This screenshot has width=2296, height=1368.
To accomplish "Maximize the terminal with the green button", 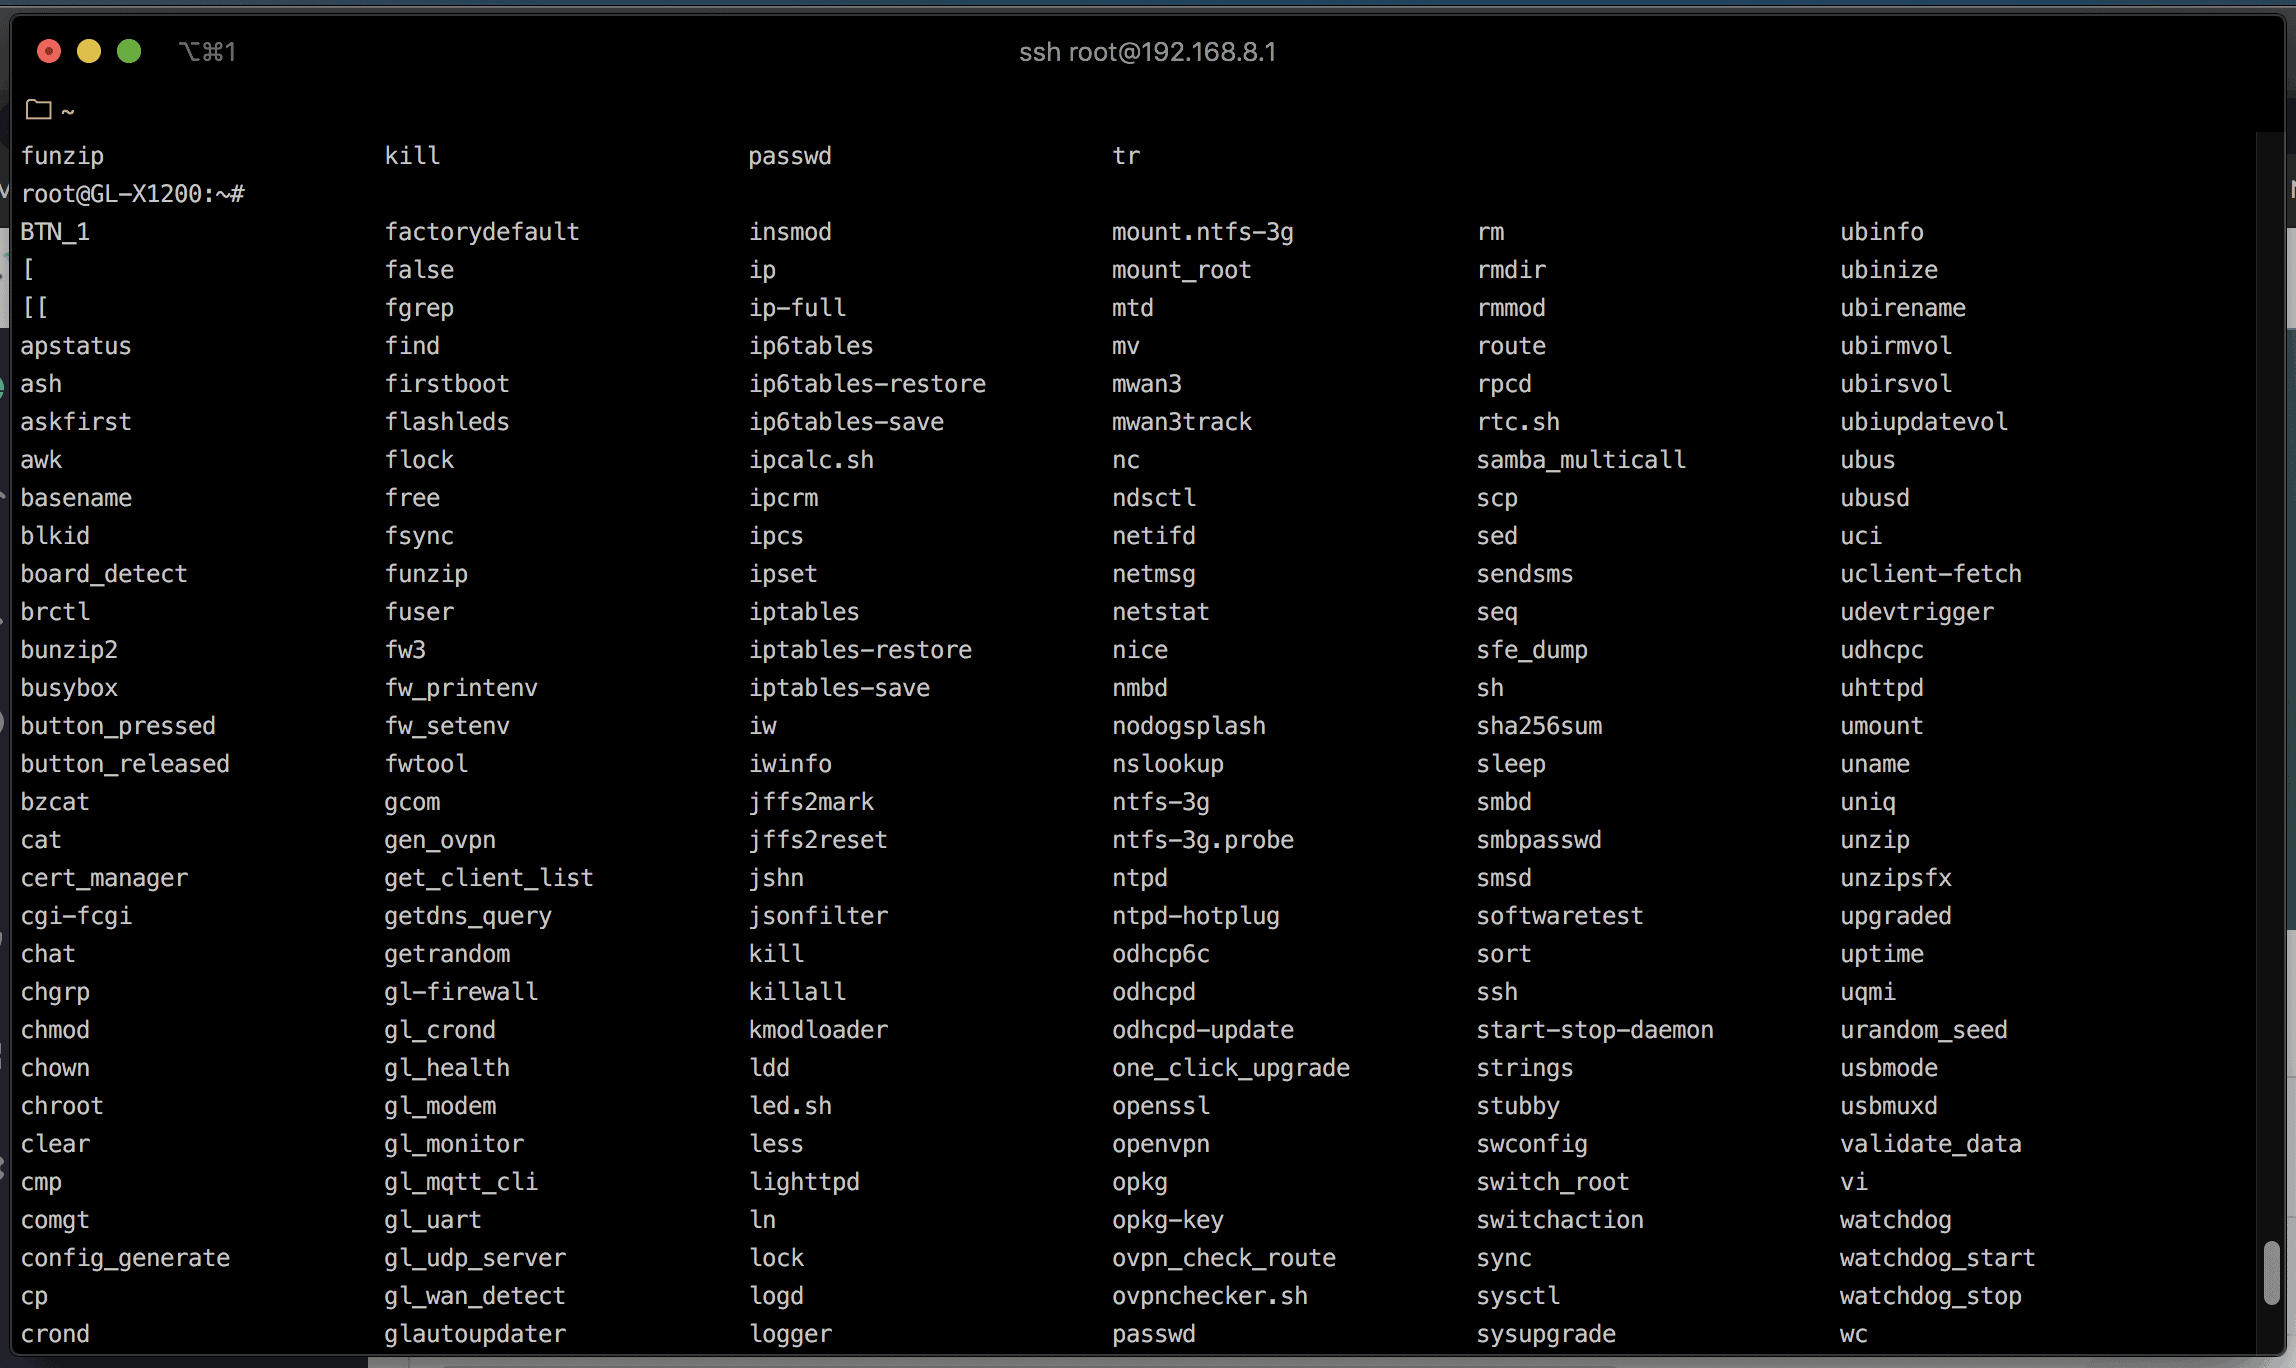I will (x=129, y=52).
